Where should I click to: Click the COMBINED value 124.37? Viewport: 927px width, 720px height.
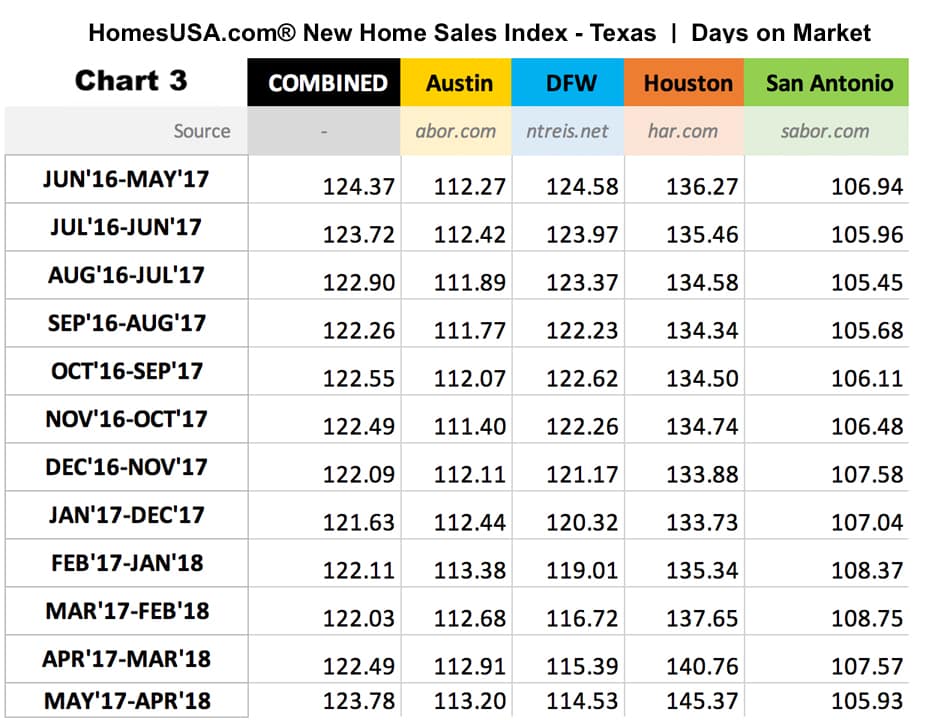click(x=358, y=187)
